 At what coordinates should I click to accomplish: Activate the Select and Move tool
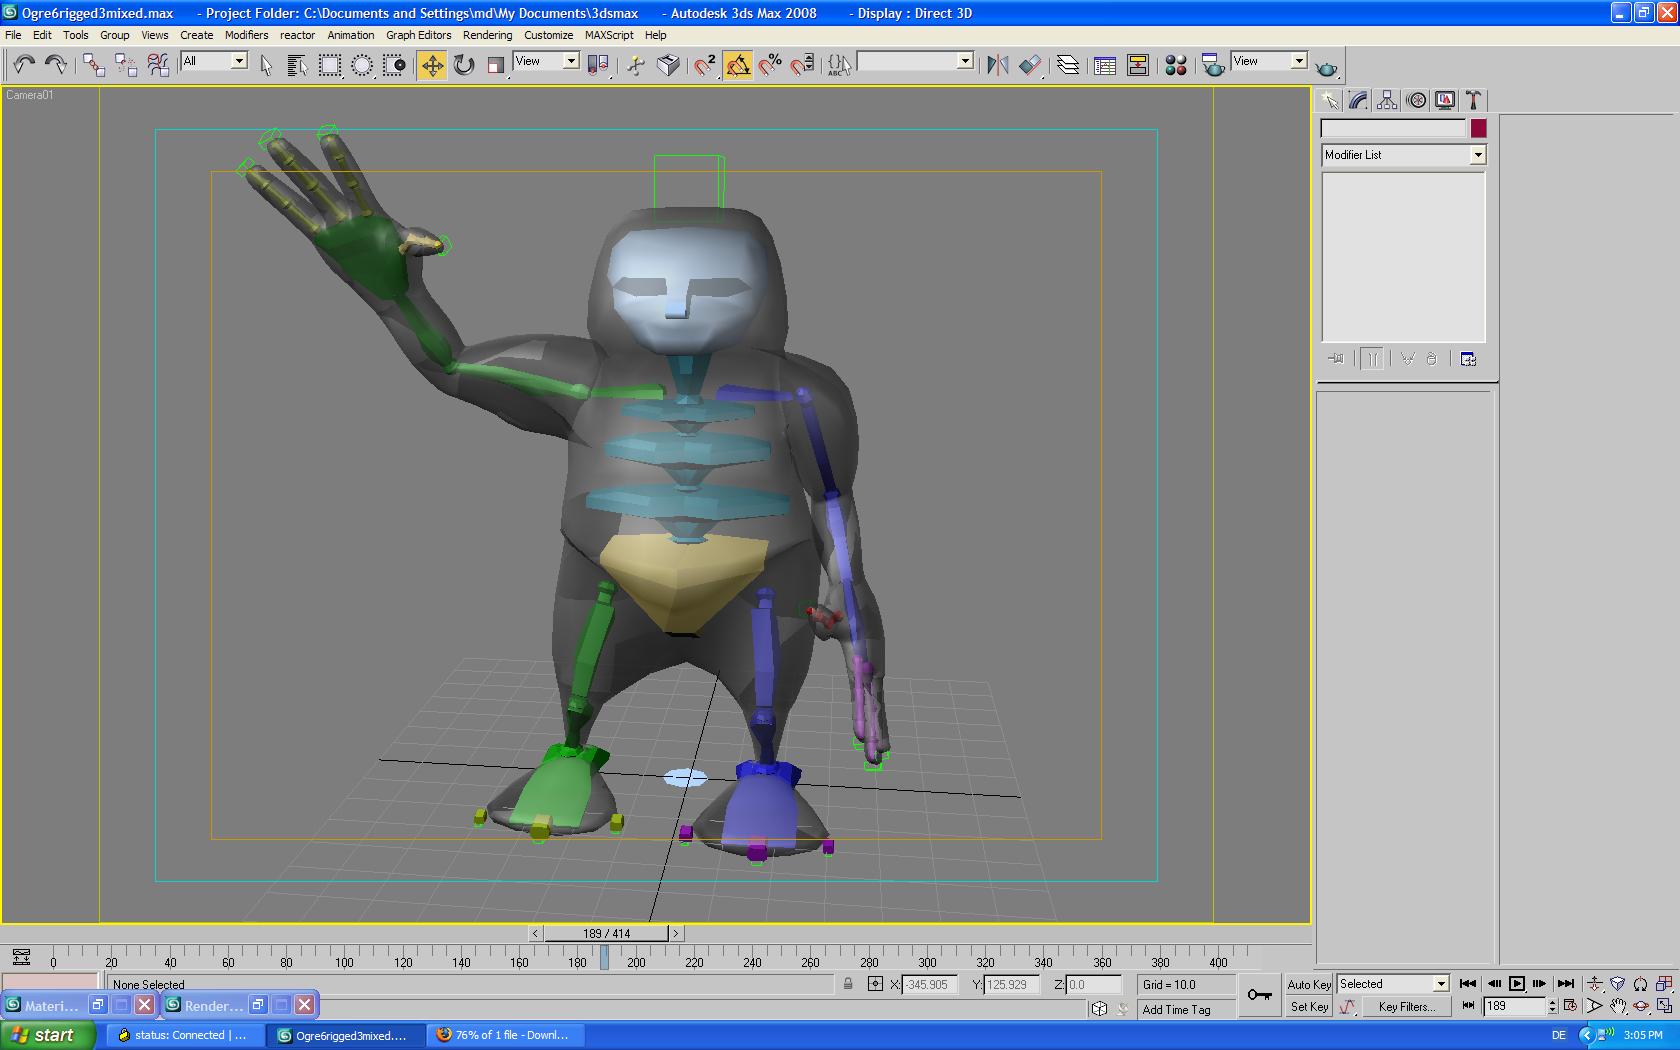[432, 65]
